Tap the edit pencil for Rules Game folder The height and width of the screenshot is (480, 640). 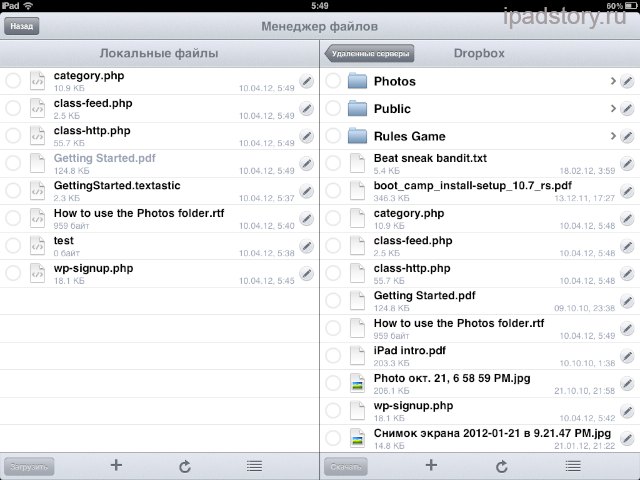pos(627,136)
